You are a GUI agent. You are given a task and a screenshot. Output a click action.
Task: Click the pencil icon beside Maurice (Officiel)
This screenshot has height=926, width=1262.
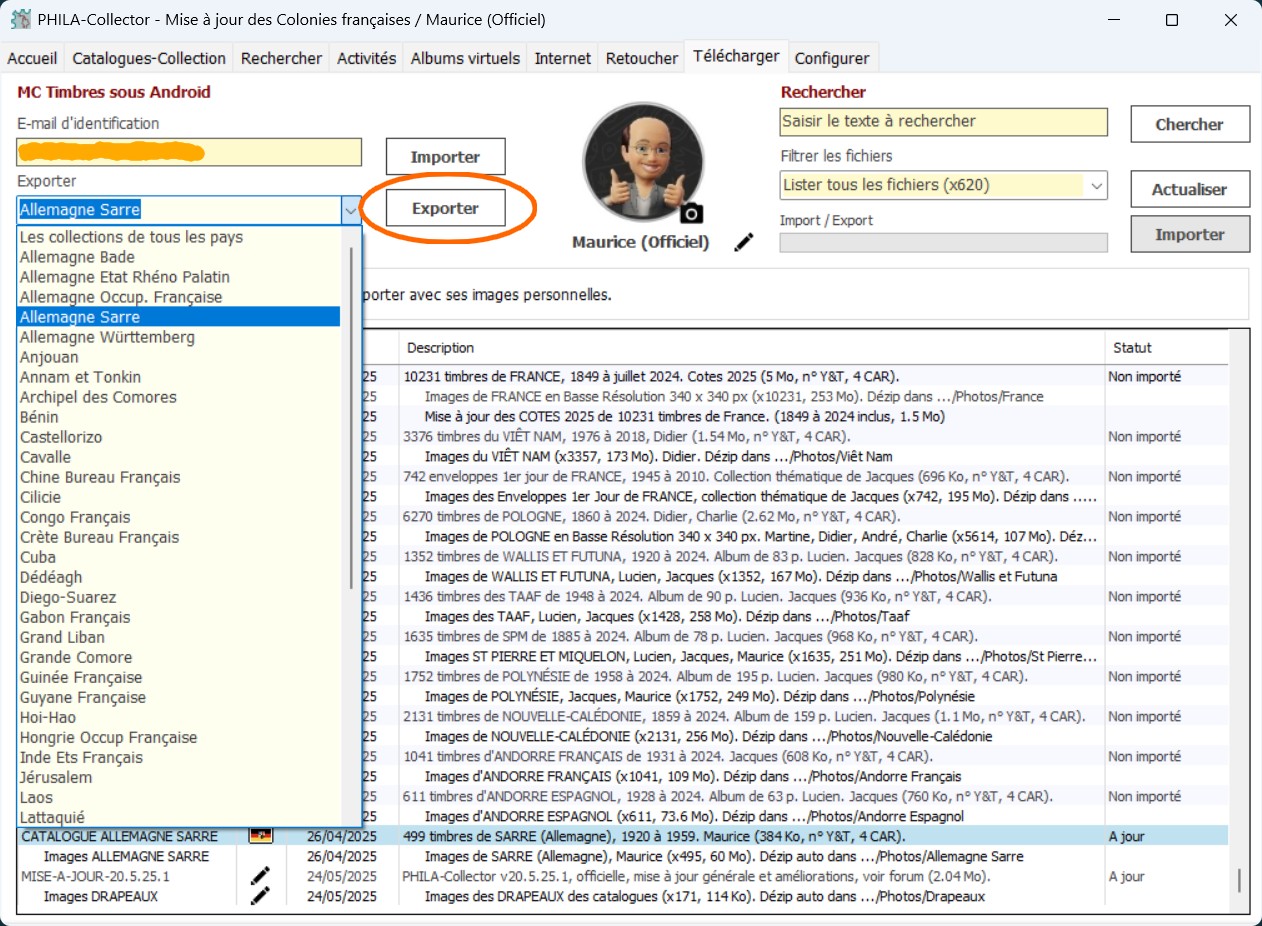point(744,241)
